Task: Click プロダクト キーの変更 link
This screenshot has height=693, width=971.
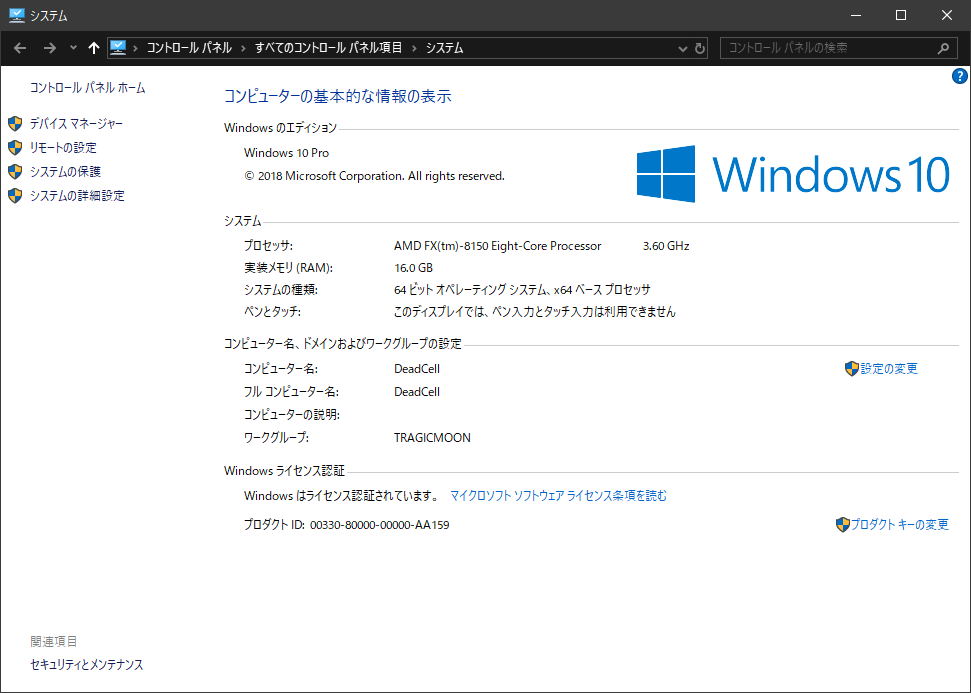Action: (x=899, y=525)
